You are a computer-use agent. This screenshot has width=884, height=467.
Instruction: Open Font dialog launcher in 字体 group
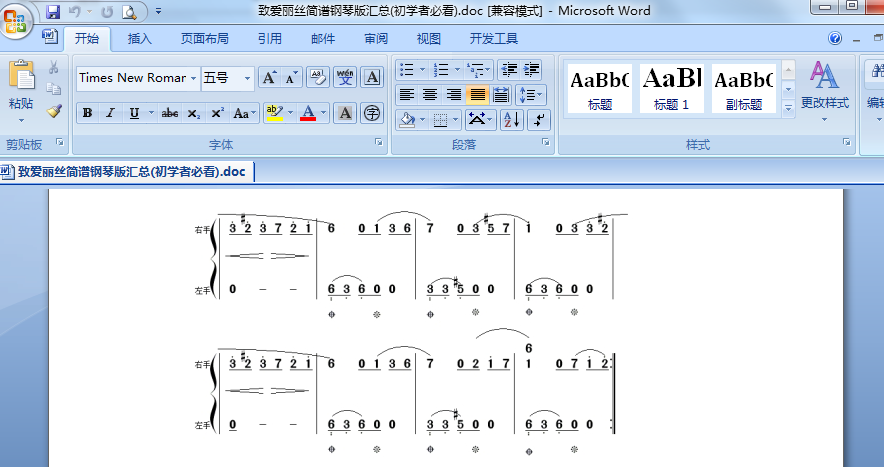[x=379, y=143]
